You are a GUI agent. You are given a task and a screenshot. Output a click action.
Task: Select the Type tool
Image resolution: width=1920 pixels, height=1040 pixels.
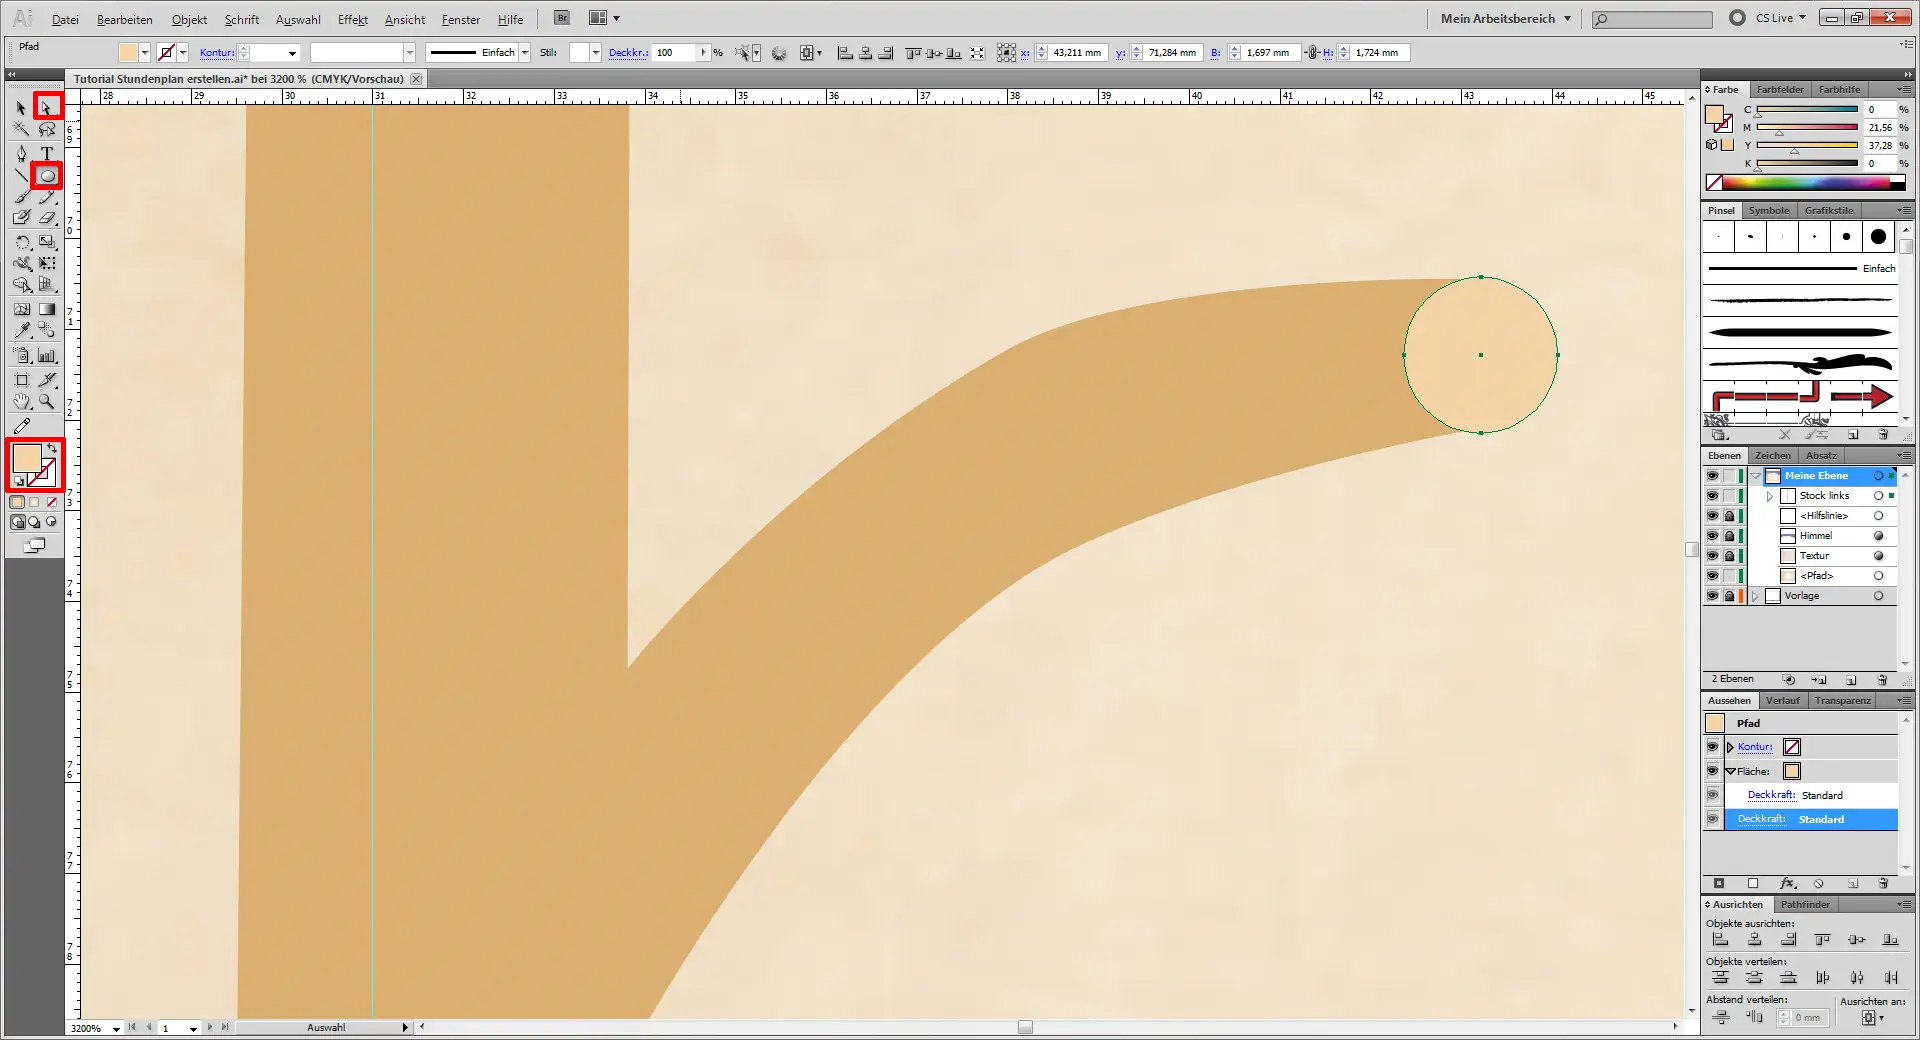pos(46,153)
